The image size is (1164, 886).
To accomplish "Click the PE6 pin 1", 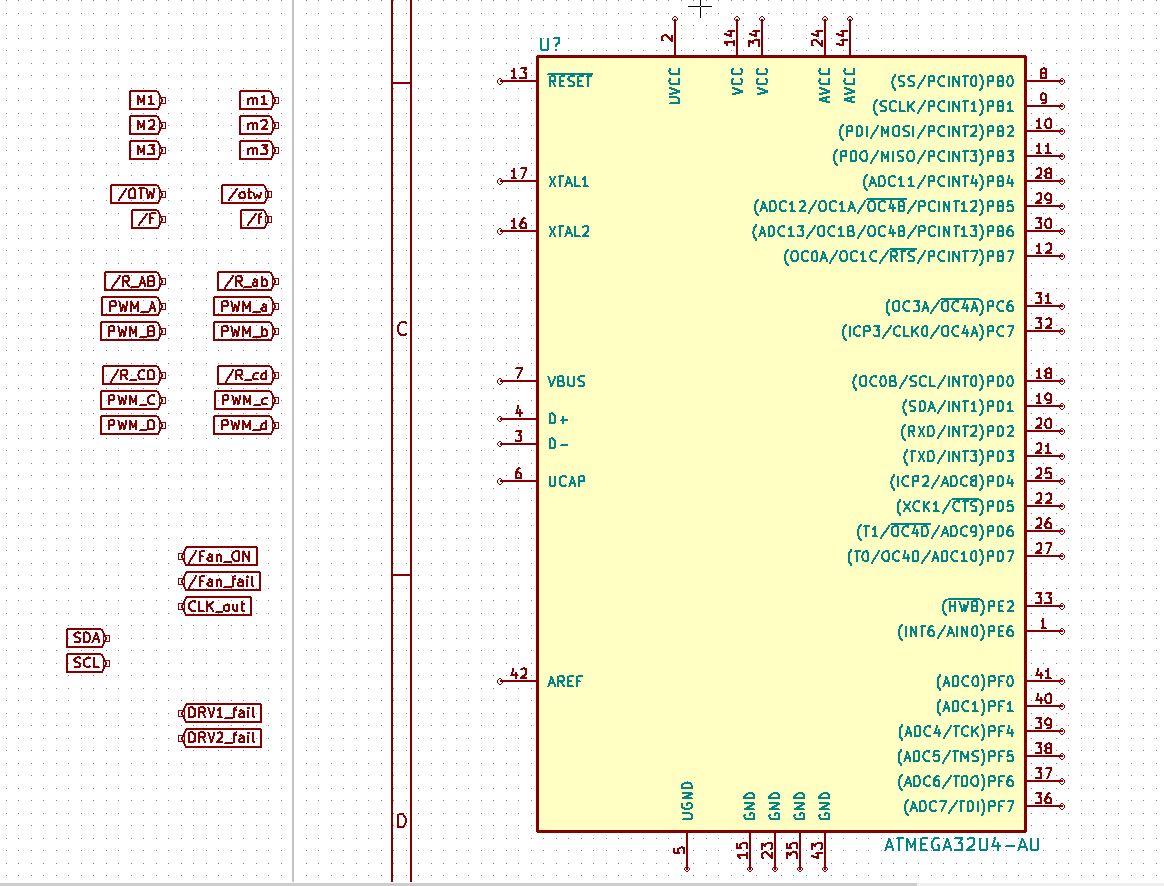I will [x=1045, y=631].
